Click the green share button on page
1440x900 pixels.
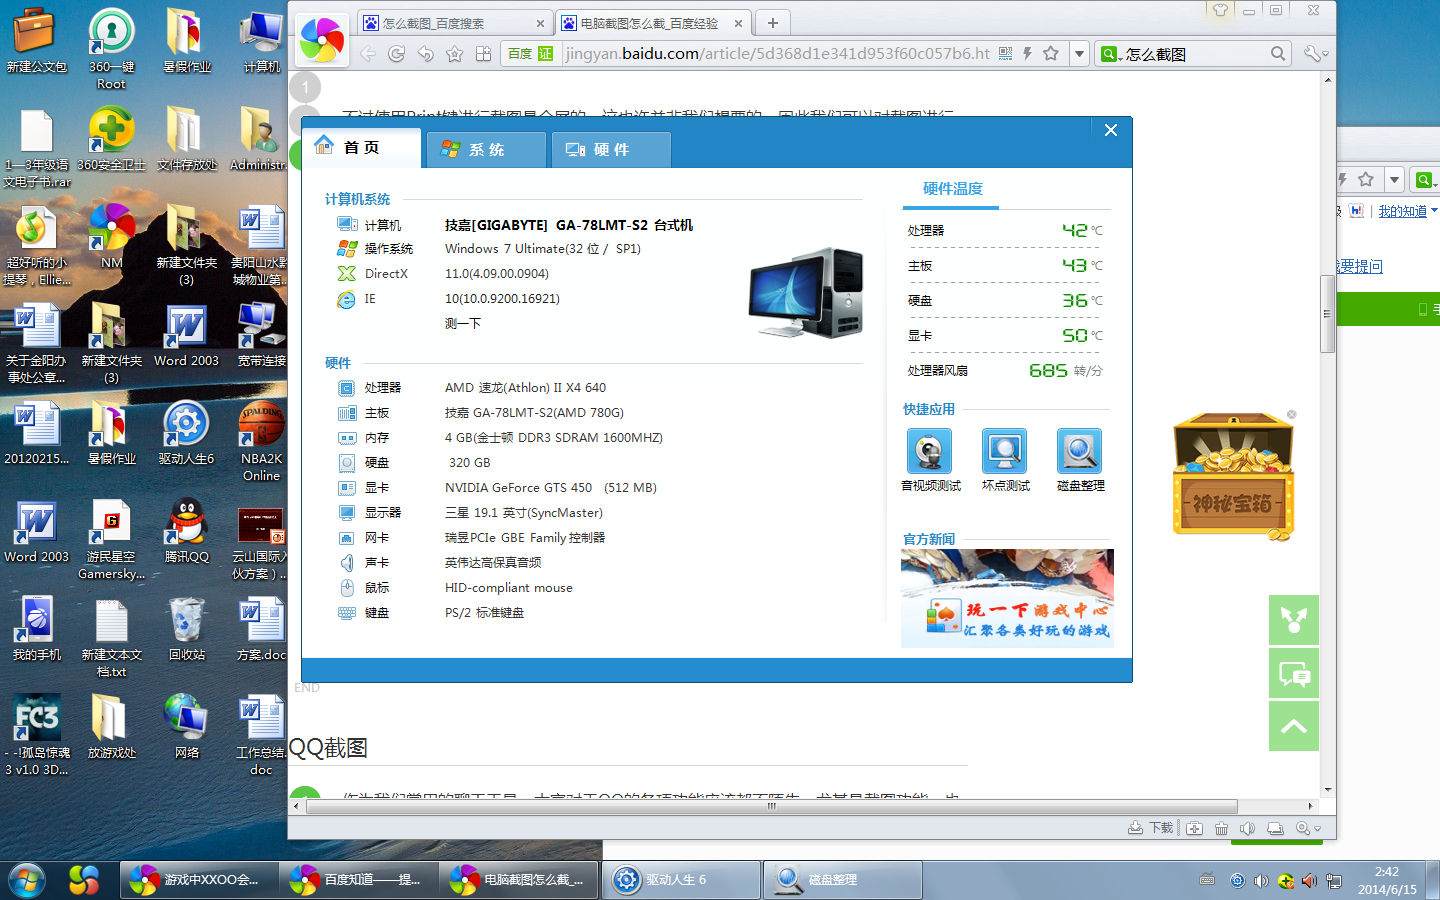[1294, 620]
